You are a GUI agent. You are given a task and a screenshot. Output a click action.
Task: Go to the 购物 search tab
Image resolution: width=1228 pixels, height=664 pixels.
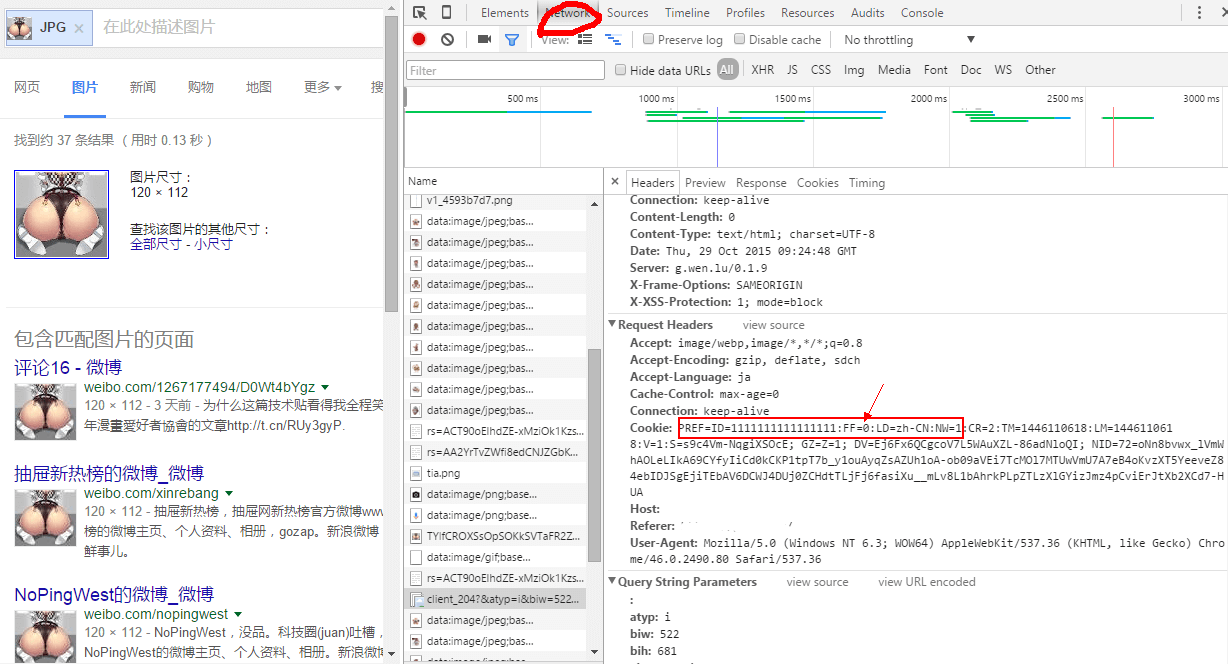click(x=200, y=88)
